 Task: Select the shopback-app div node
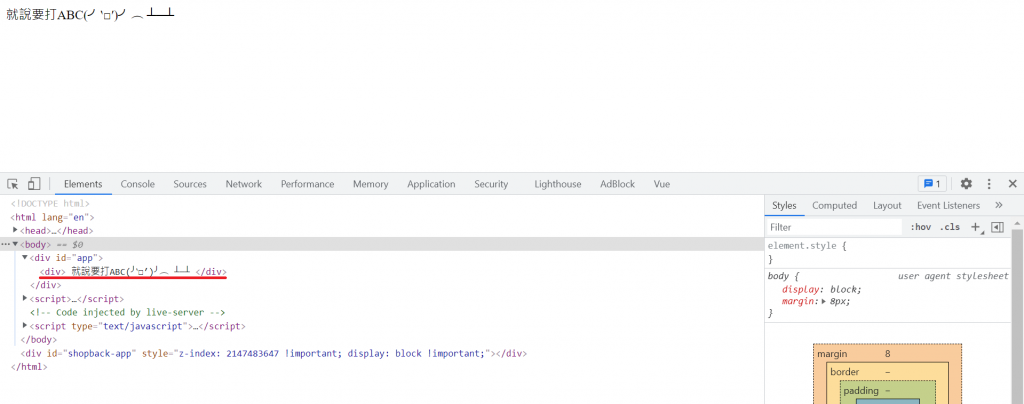point(274,353)
